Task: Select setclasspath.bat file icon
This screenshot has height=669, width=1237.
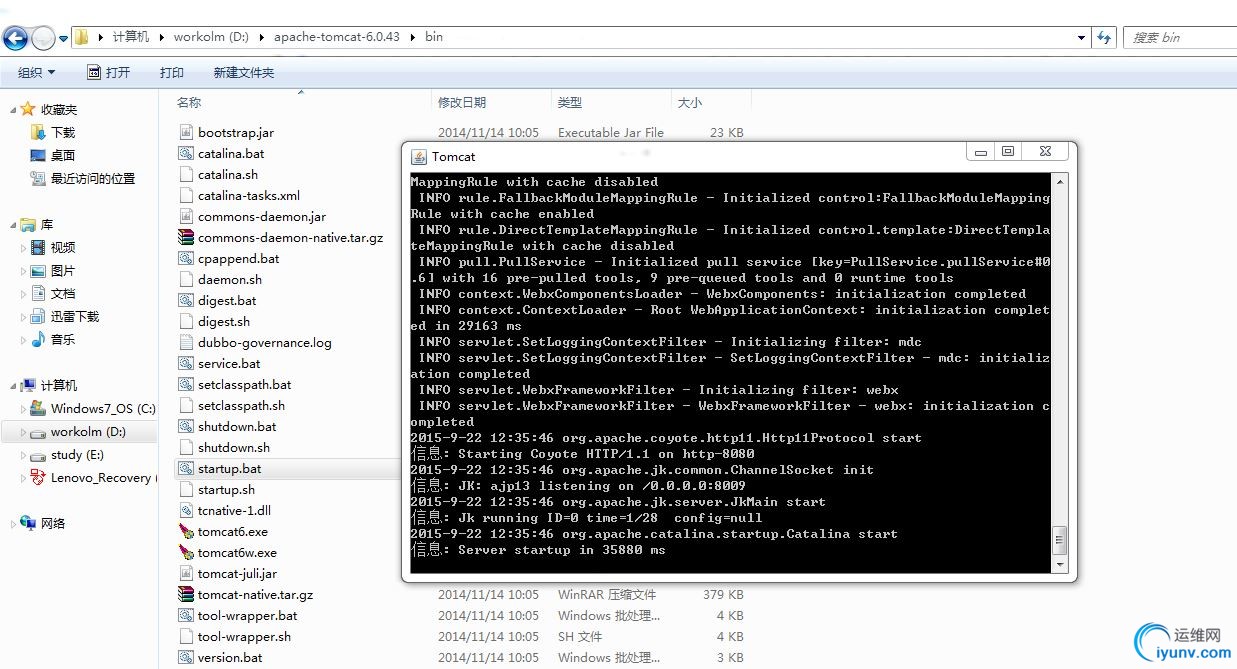Action: click(186, 384)
